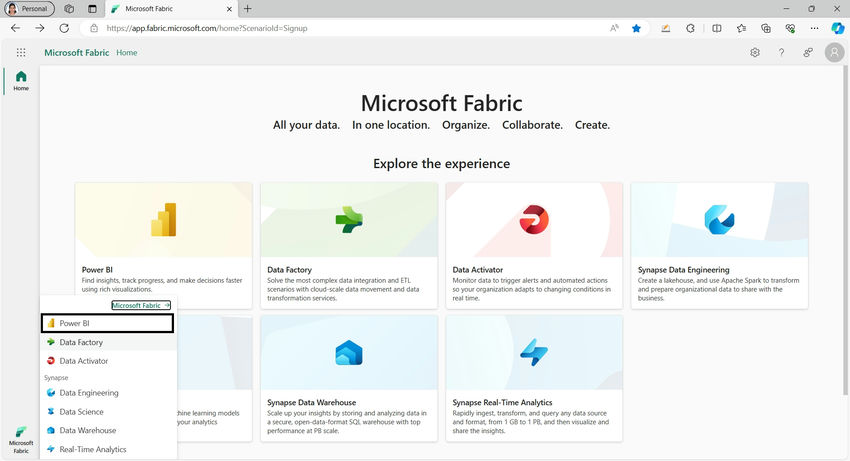850x461 pixels.
Task: Follow the Microsoft Fabric link in popup
Action: [x=141, y=305]
